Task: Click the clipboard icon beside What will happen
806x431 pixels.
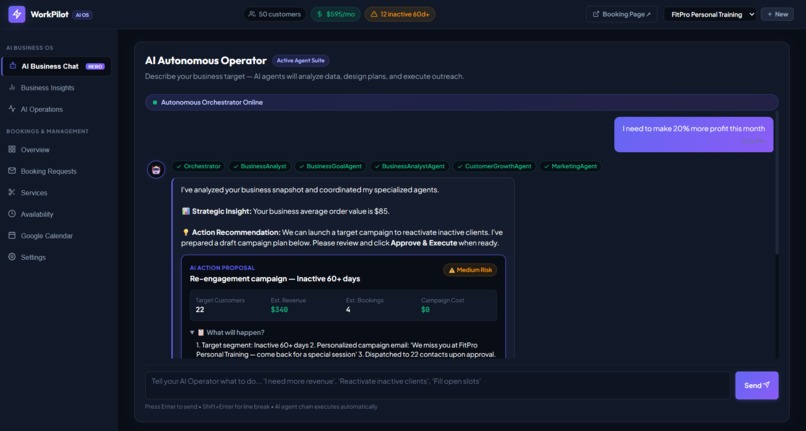Action: (201, 333)
